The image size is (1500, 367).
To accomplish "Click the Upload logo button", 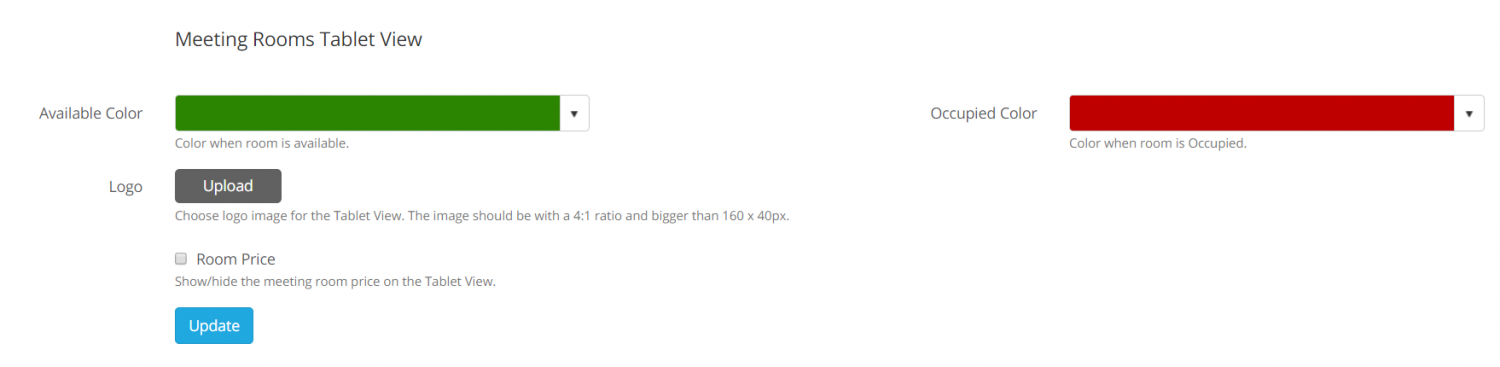I will click(228, 186).
